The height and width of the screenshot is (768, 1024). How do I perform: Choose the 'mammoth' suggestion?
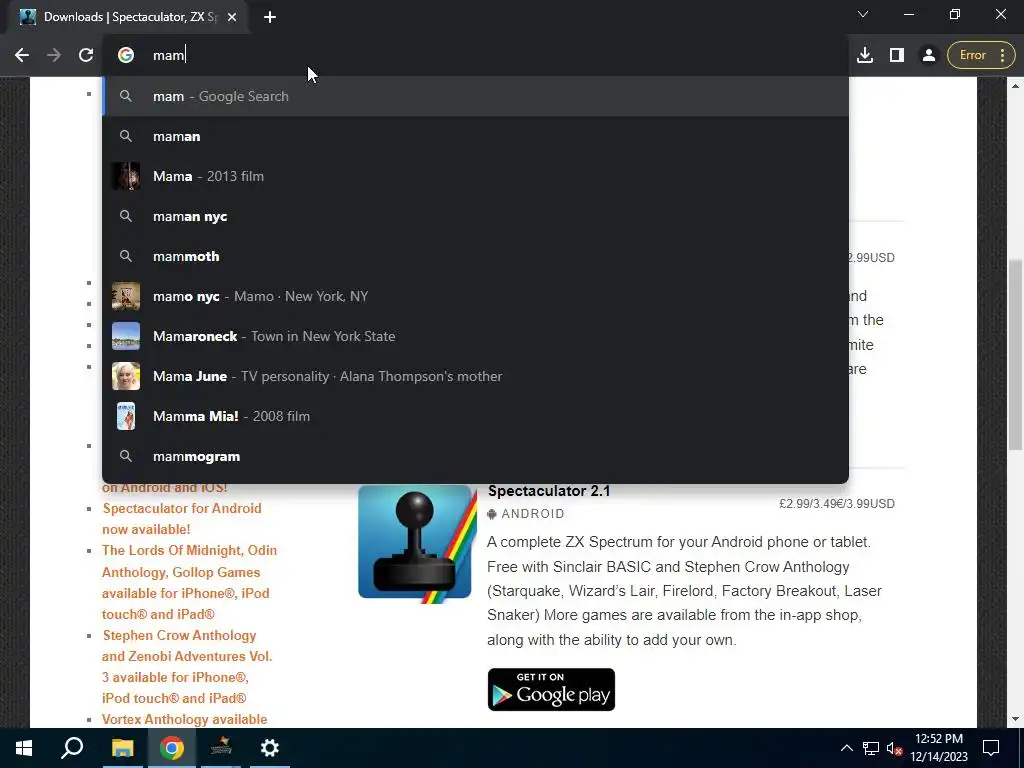pos(475,256)
